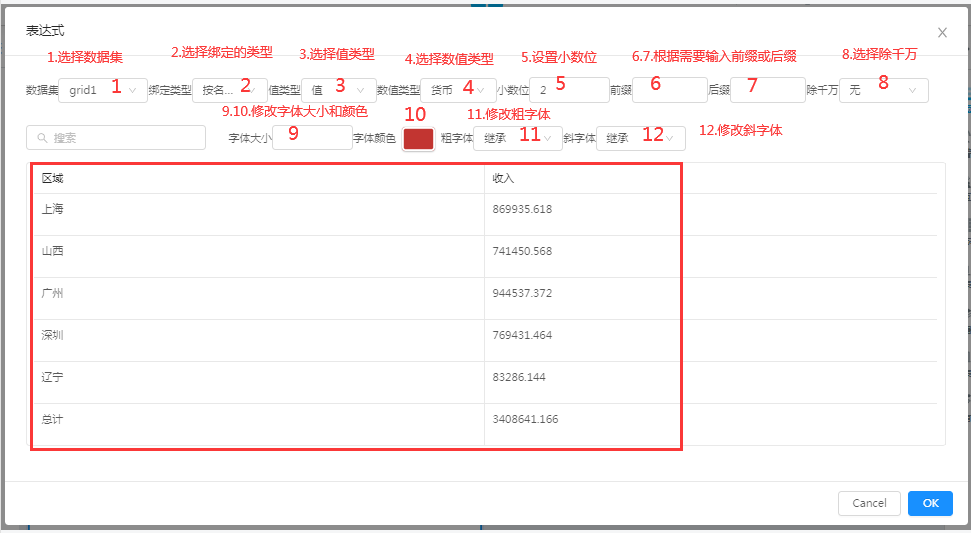Viewport: 971px width, 533px height.
Task: Click the 搜索 search box
Action: (116, 137)
